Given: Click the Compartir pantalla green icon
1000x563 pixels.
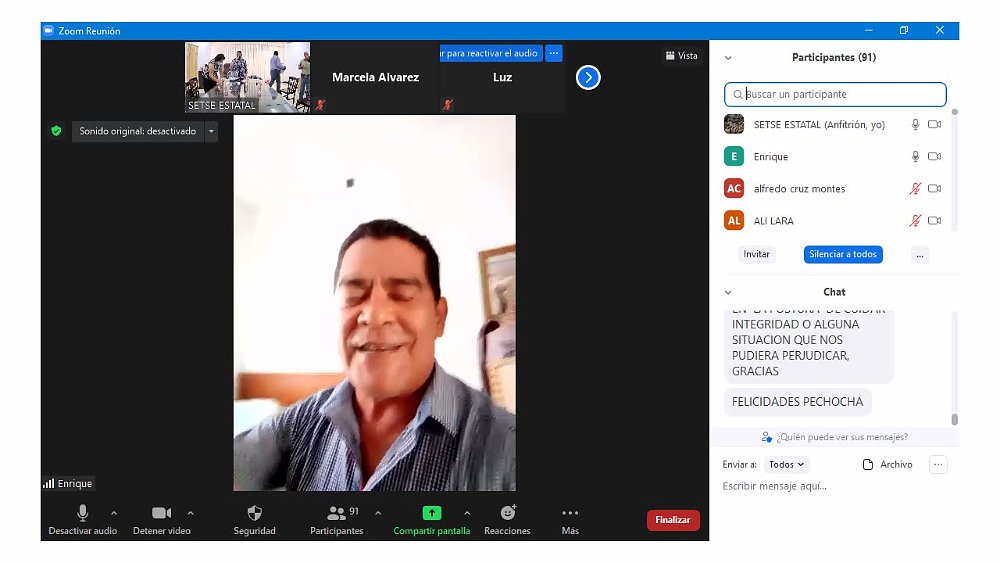Looking at the screenshot, I should pyautogui.click(x=431, y=513).
